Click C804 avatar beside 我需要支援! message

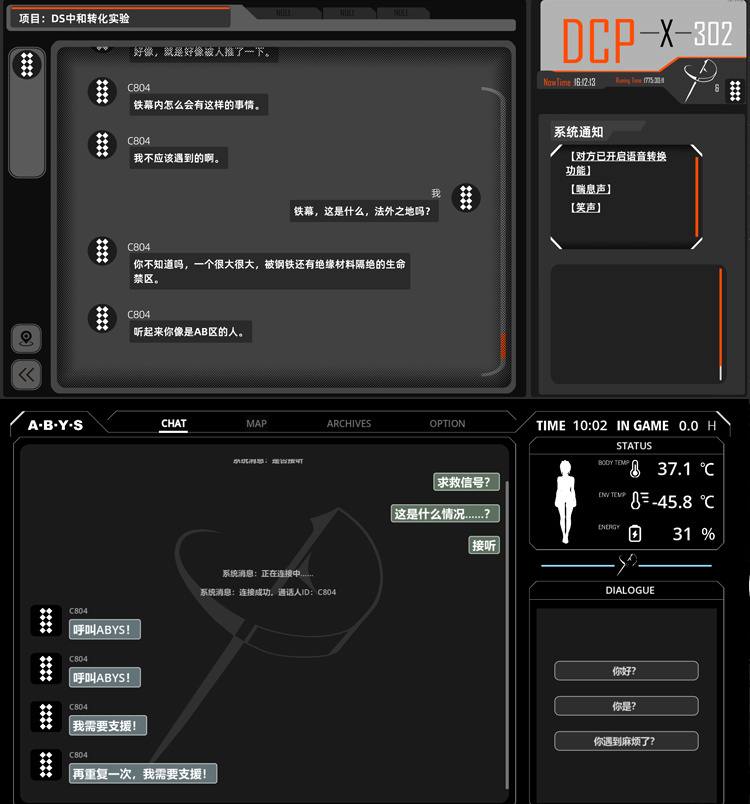click(46, 716)
